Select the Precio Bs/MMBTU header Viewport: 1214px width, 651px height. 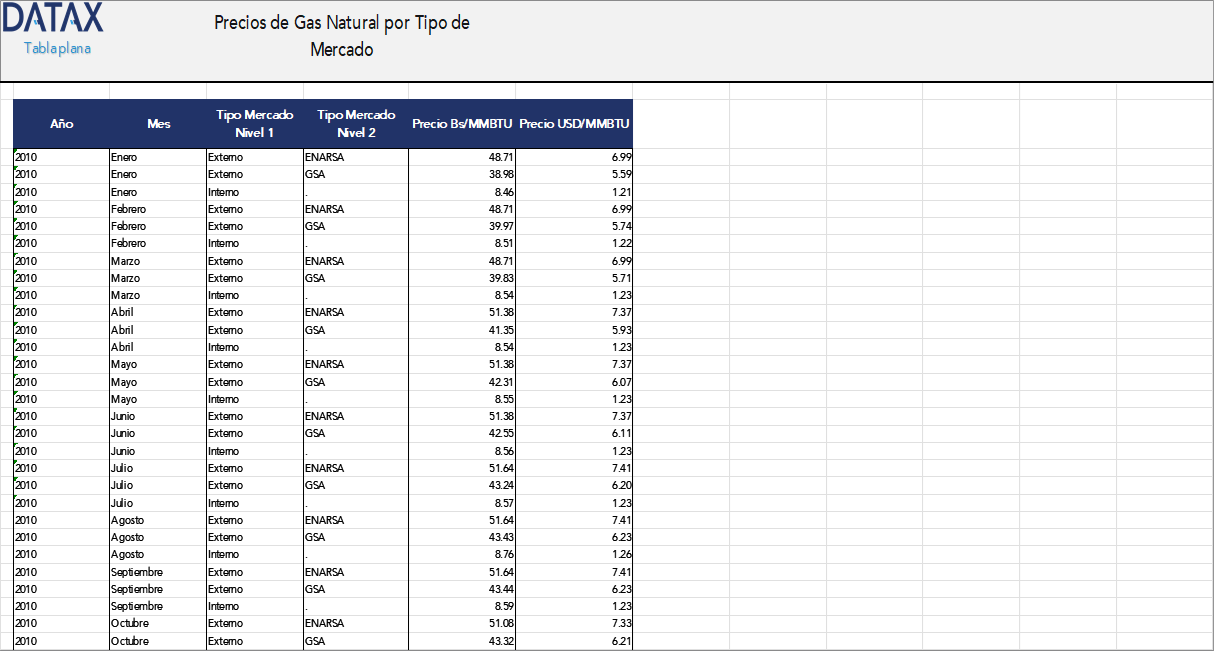point(461,124)
